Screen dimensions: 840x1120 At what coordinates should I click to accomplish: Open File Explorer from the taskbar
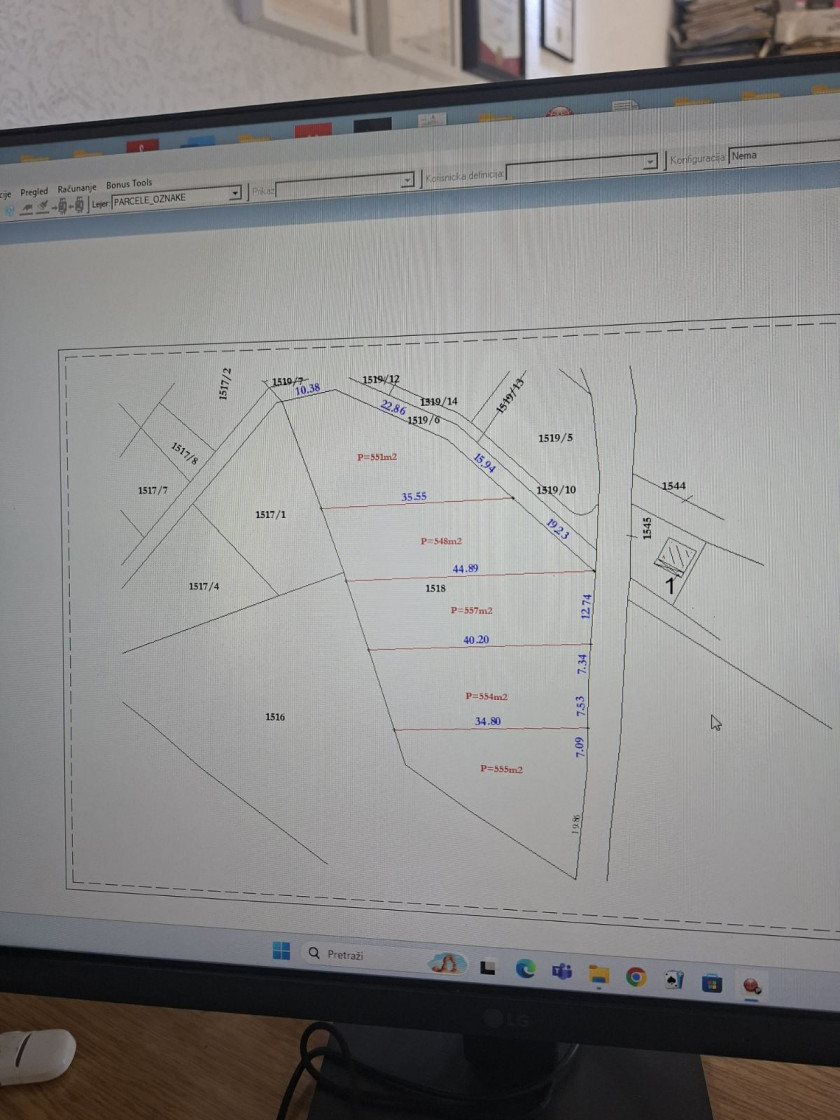598,973
